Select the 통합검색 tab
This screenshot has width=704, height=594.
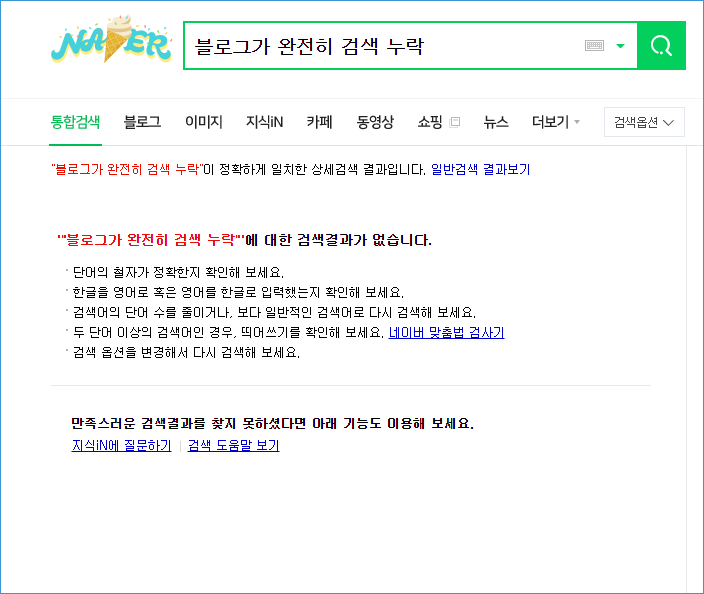[x=75, y=122]
